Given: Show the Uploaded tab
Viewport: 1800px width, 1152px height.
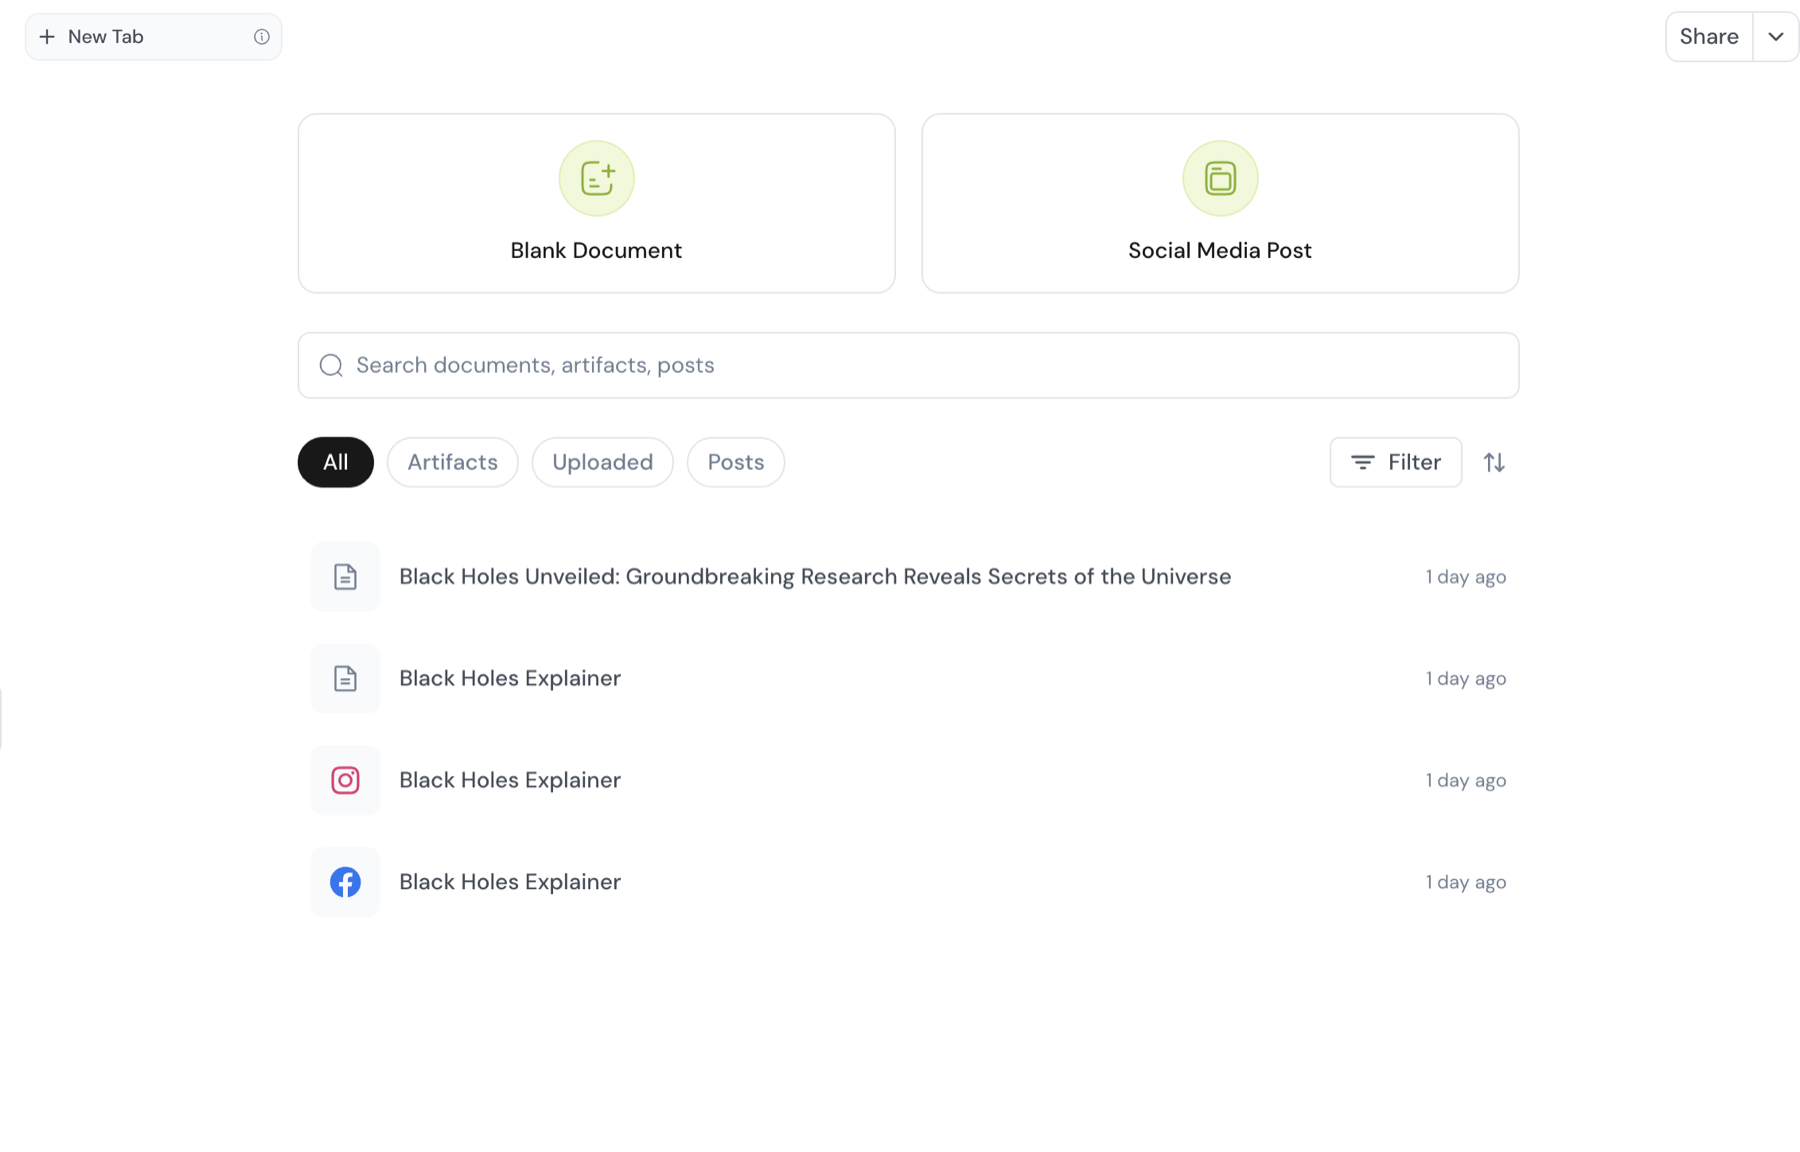Looking at the screenshot, I should 603,462.
